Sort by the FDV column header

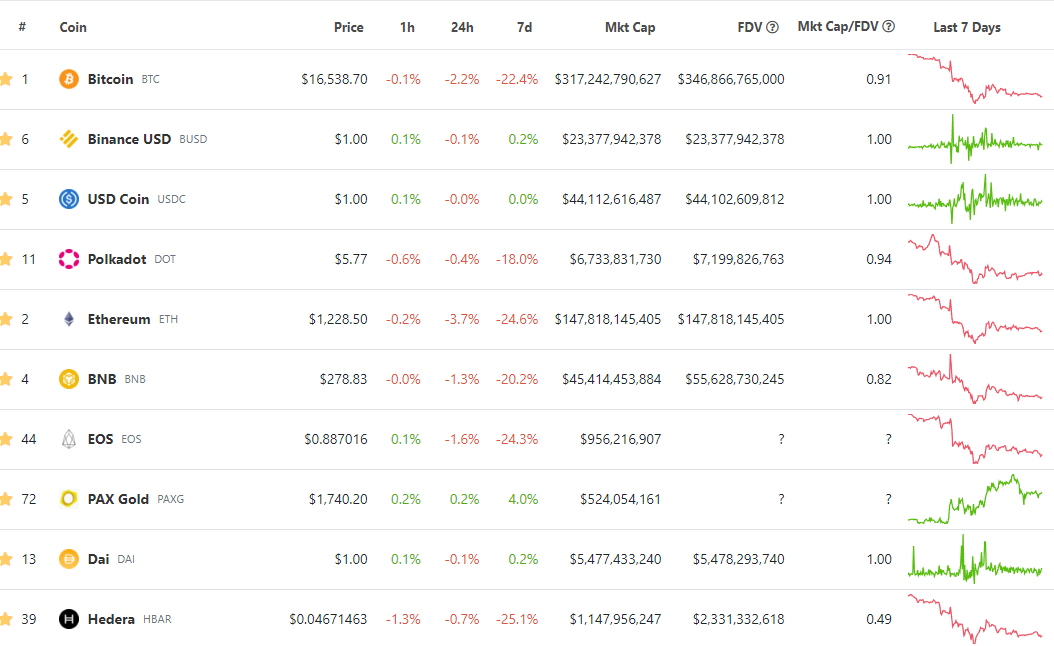pyautogui.click(x=749, y=27)
